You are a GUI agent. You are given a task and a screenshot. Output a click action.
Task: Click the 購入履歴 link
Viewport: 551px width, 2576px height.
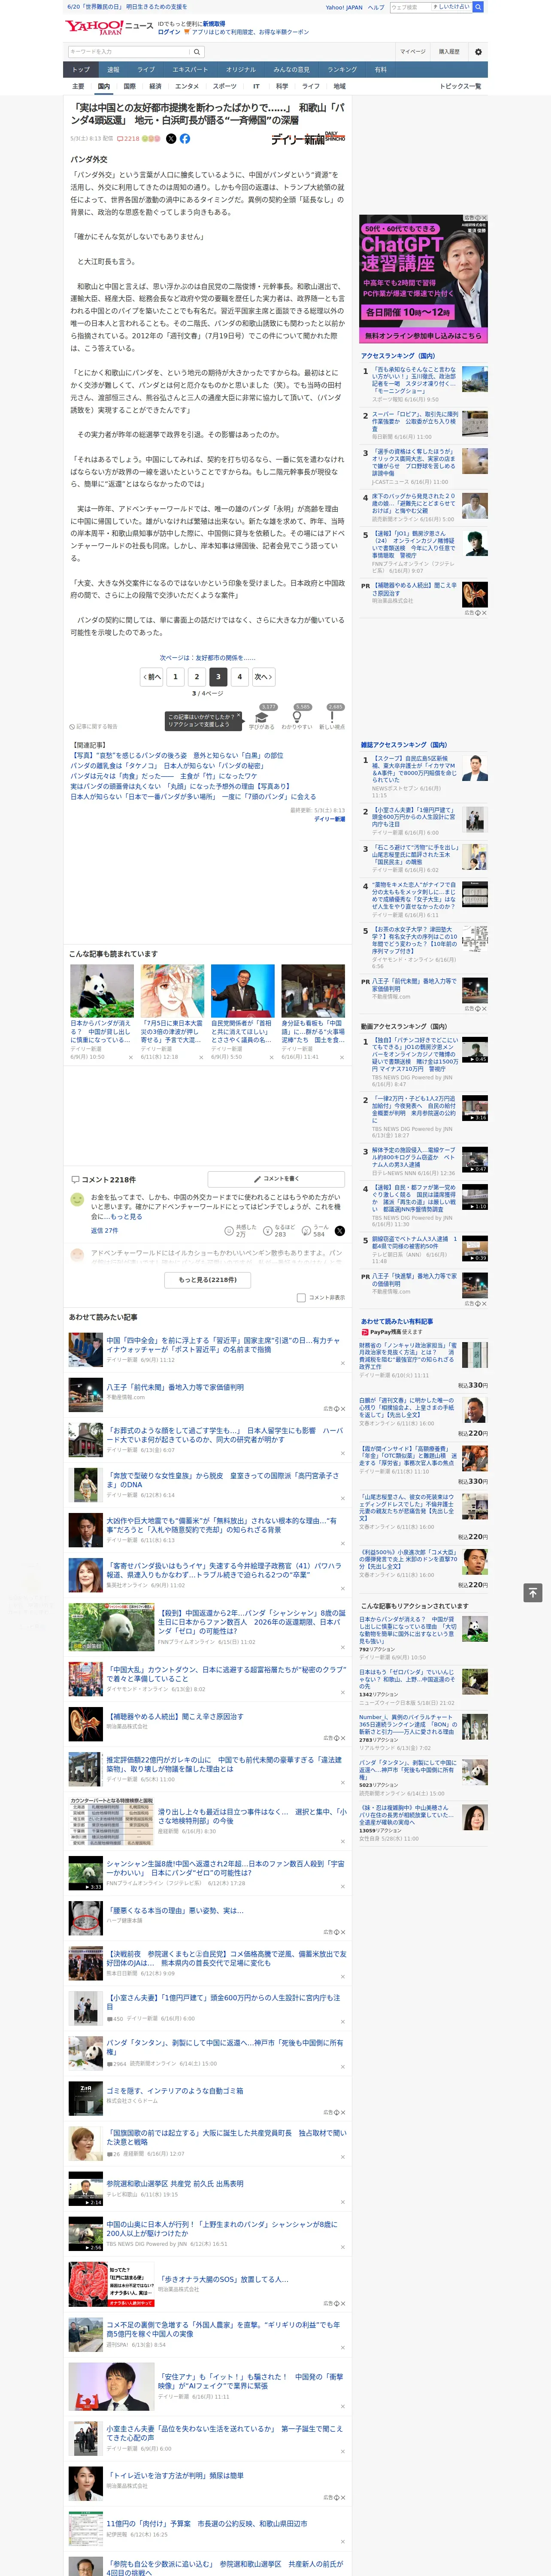[449, 51]
